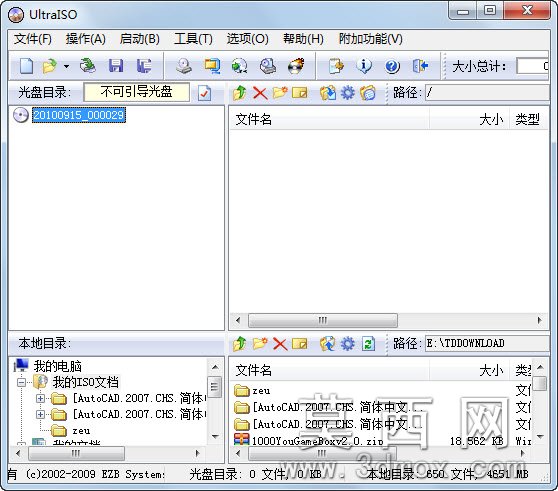558x491 pixels.
Task: Click the view icon in disc toolbar
Action: coord(368,93)
